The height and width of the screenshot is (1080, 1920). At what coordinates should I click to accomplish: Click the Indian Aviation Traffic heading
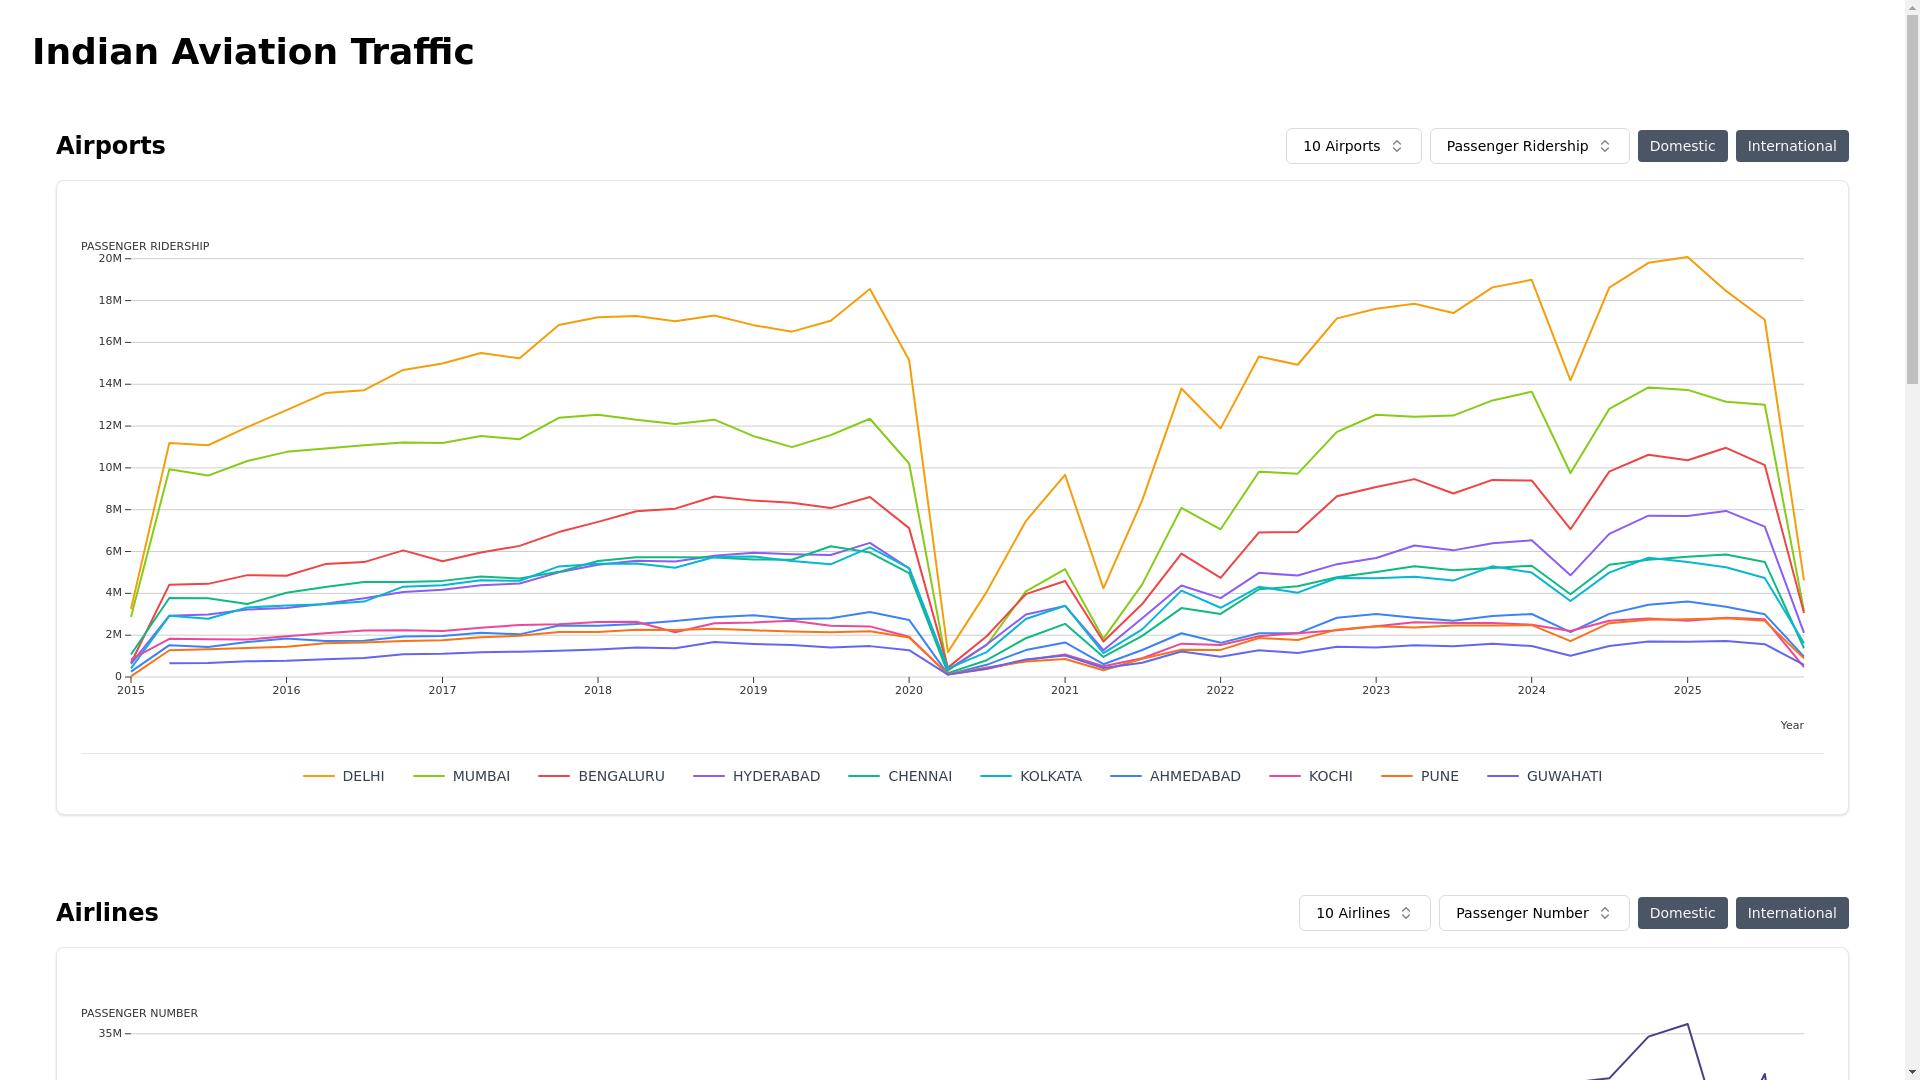click(253, 52)
